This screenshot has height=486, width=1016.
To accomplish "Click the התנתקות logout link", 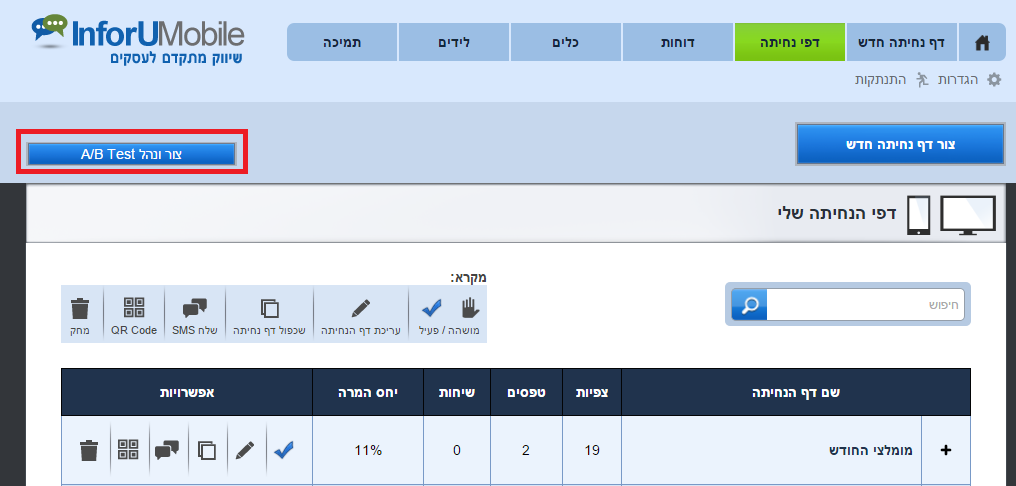I will point(880,79).
